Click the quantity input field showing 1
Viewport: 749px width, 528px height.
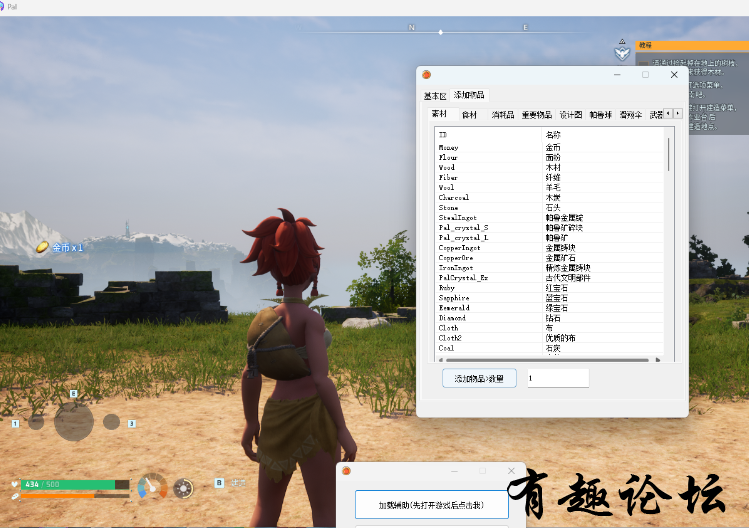558,378
